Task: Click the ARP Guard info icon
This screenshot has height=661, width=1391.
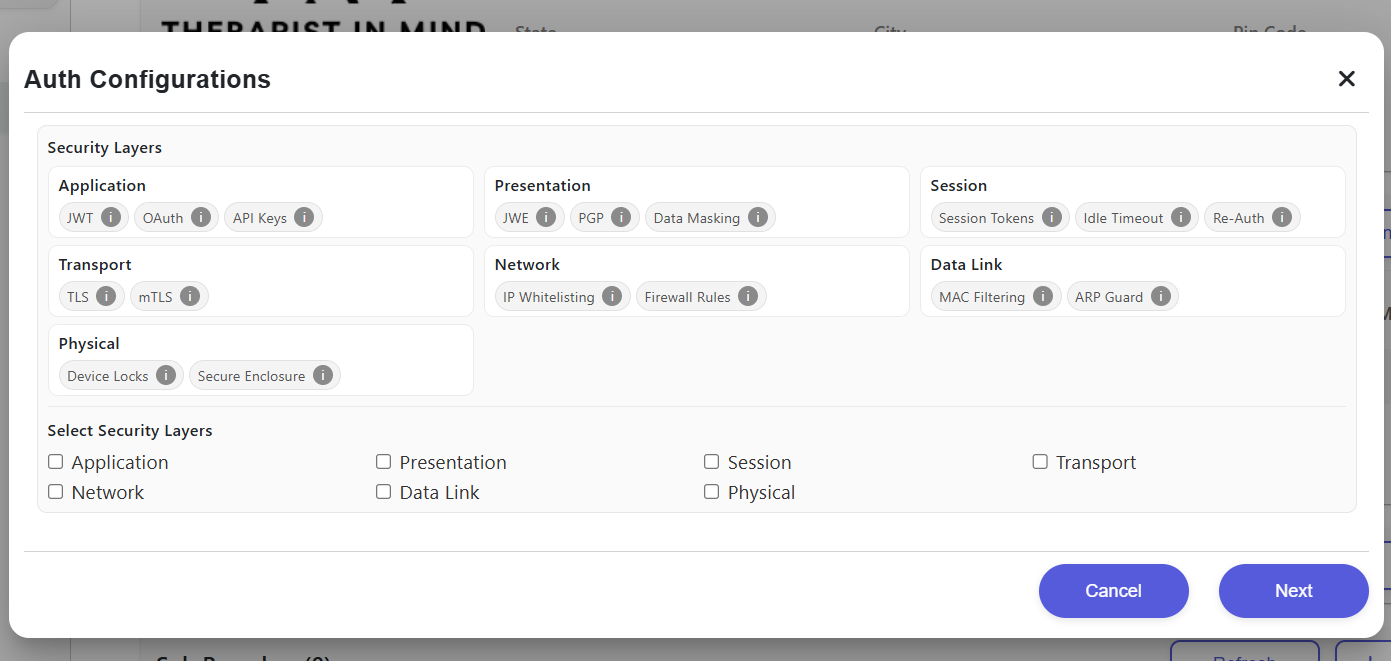Action: (1161, 296)
